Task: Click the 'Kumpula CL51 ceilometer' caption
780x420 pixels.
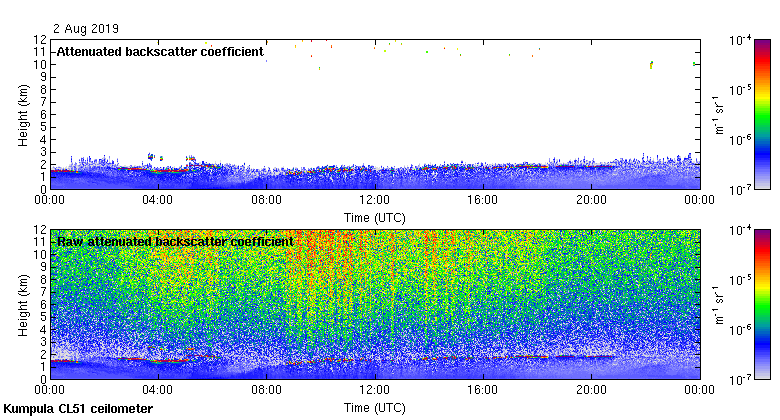Action: 78,409
